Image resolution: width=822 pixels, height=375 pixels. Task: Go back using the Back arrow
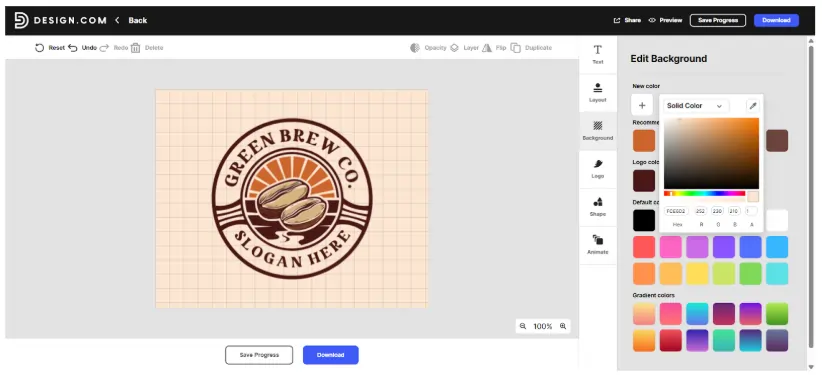coord(117,20)
